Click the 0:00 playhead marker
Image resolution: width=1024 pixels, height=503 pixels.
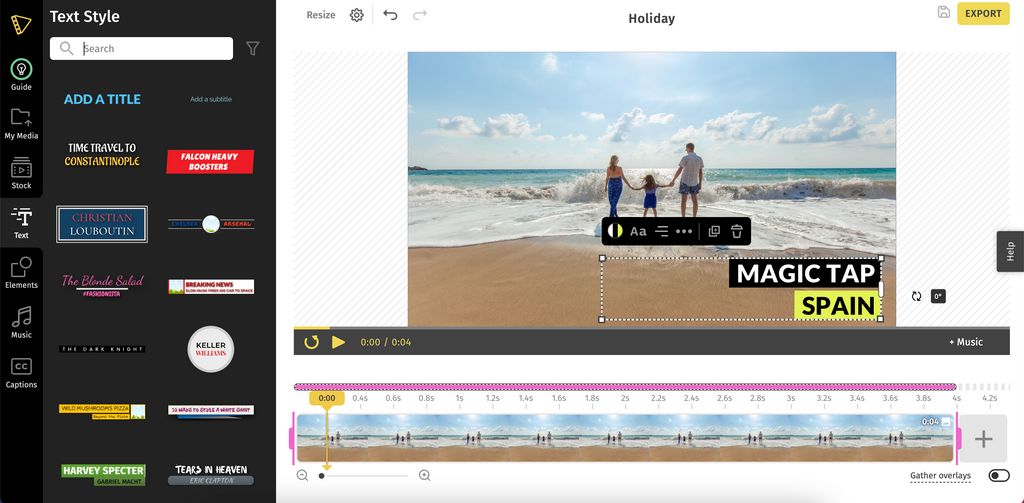[x=327, y=398]
